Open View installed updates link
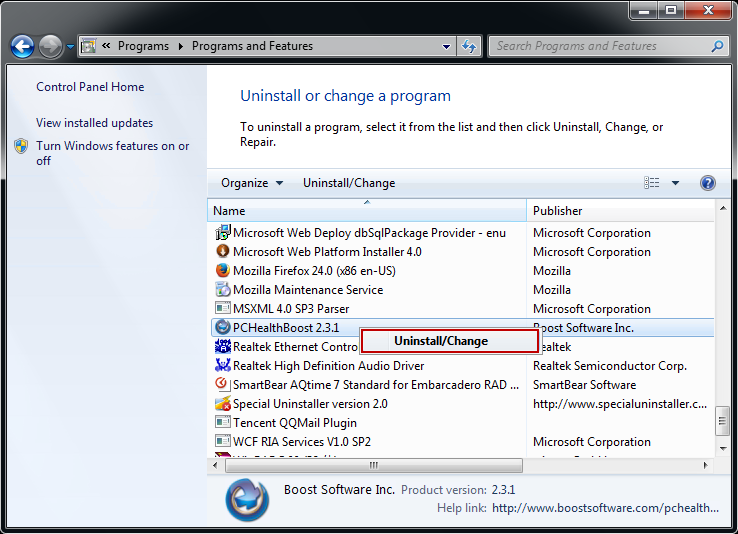 [x=94, y=123]
